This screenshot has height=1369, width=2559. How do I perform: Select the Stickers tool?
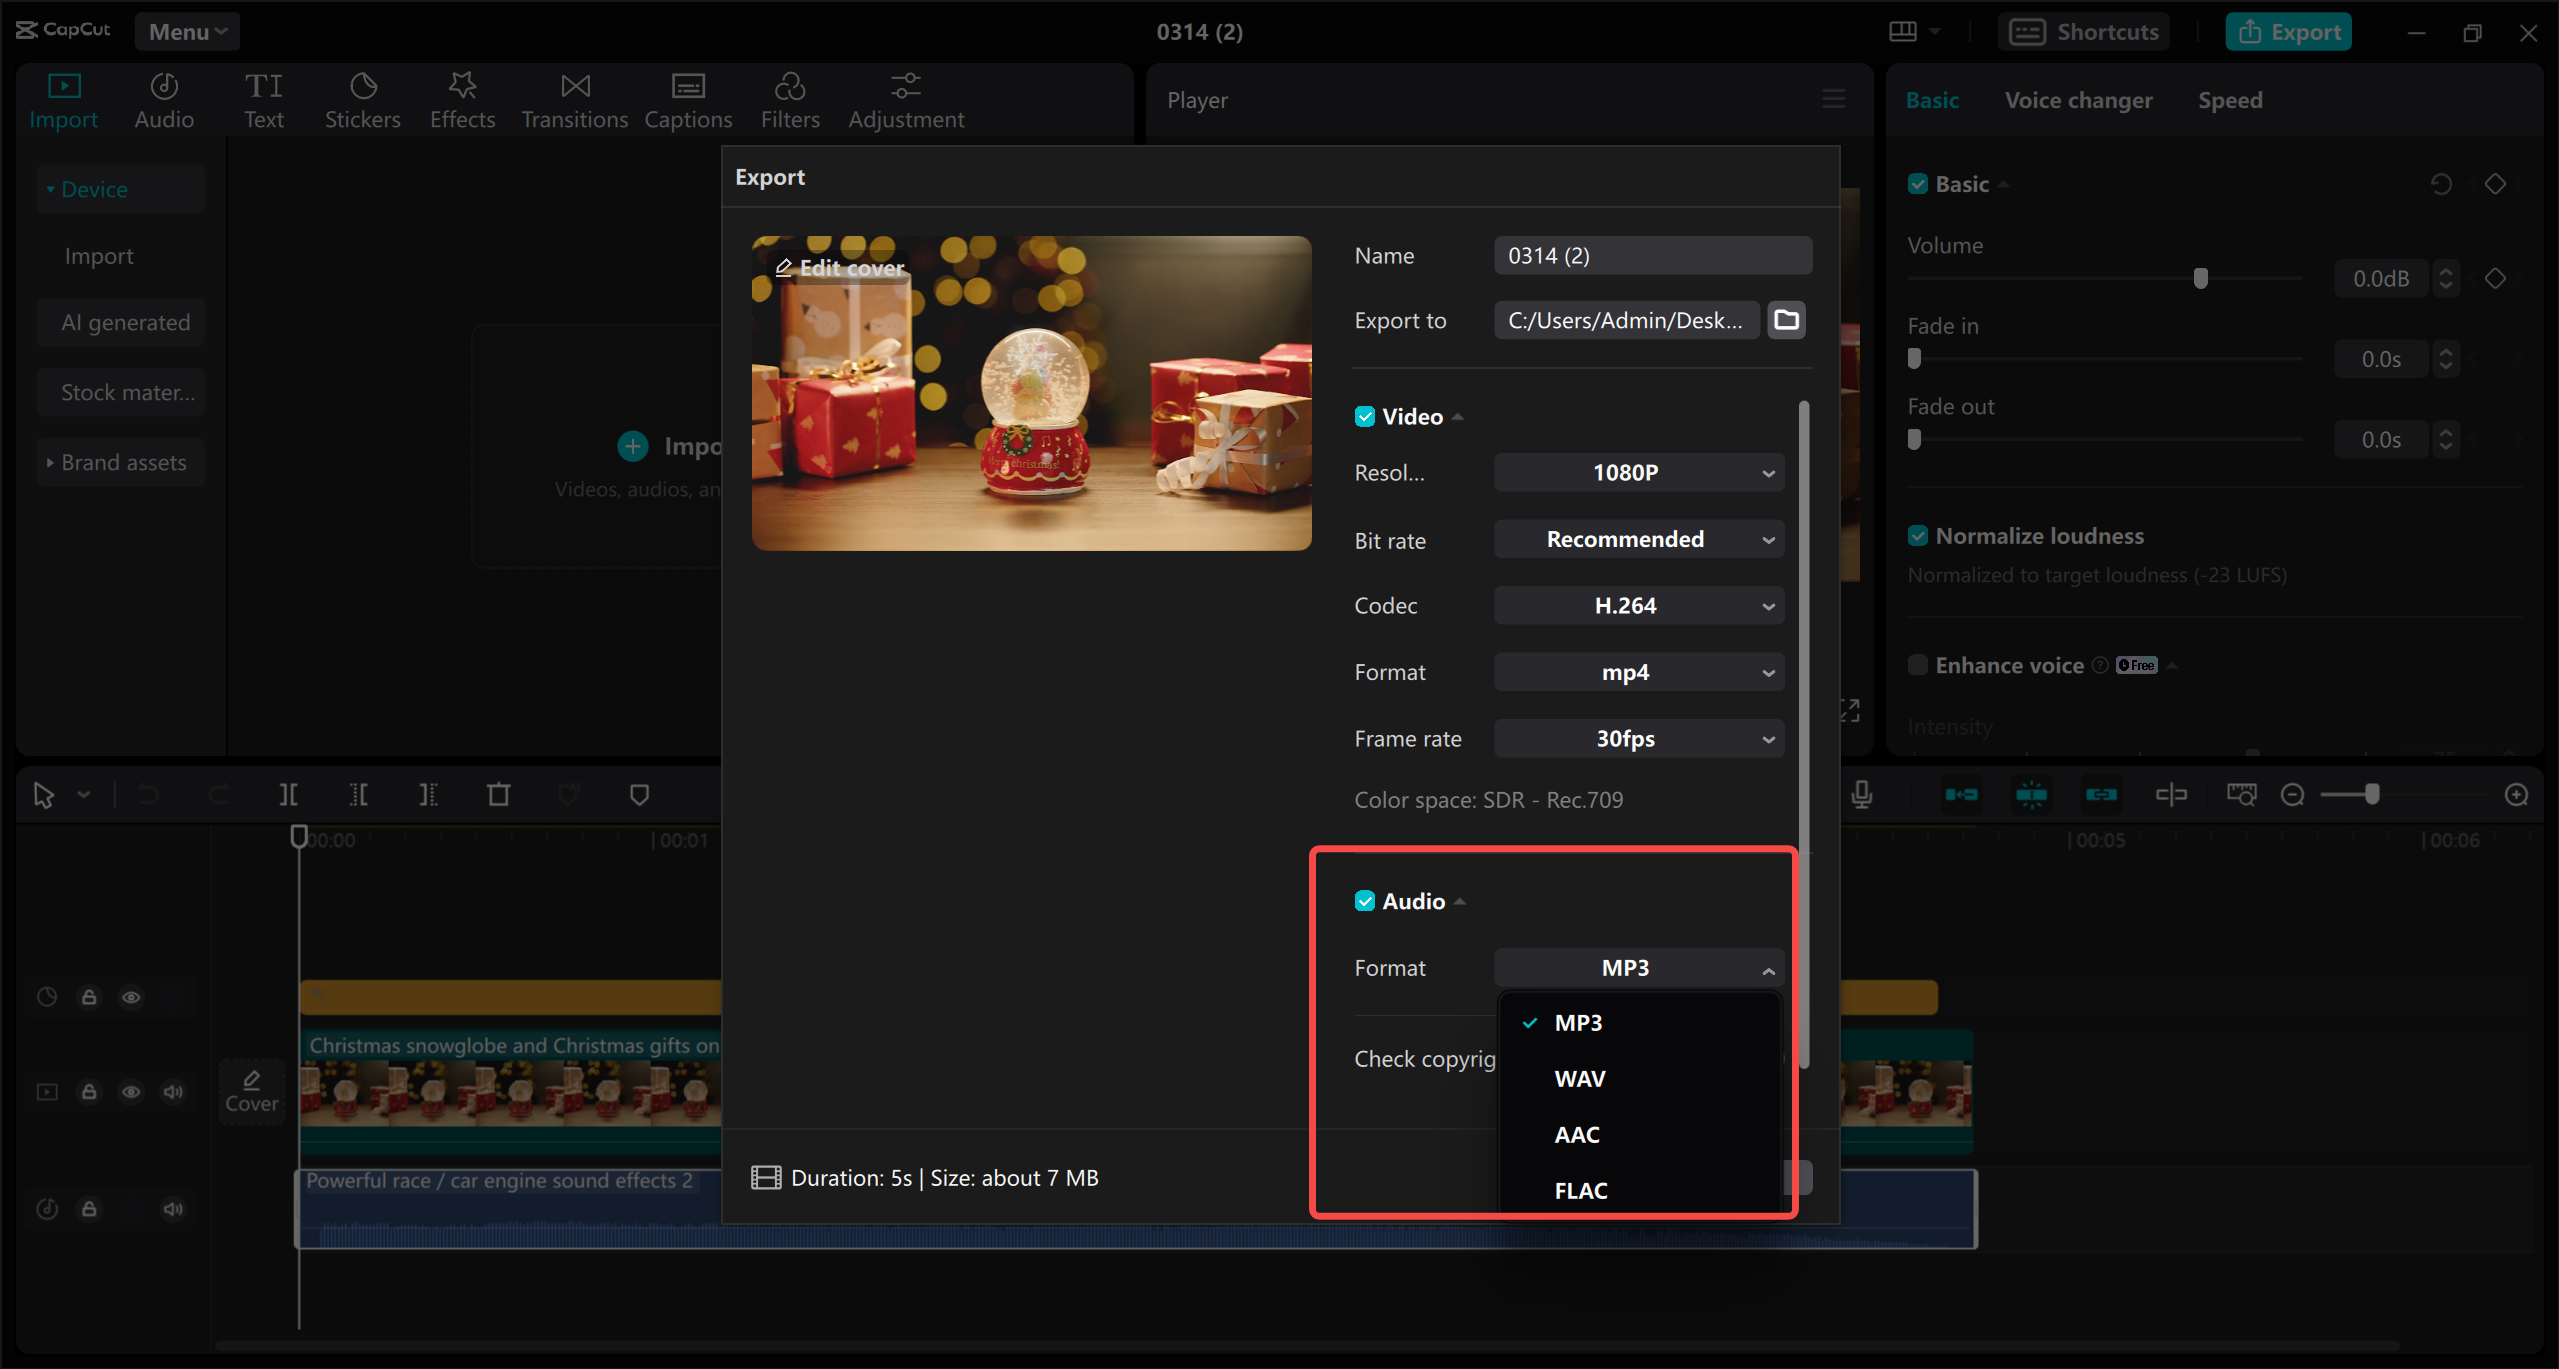tap(362, 99)
